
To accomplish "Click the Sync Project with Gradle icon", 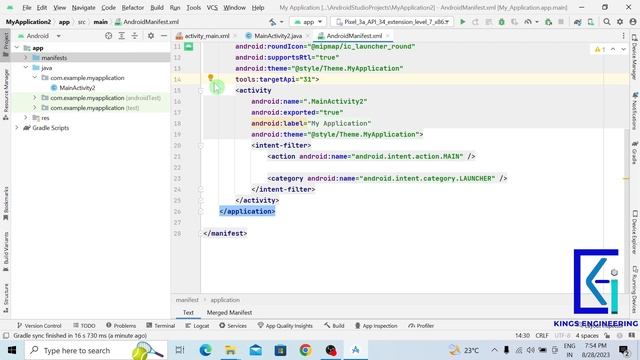I will 577,22.
